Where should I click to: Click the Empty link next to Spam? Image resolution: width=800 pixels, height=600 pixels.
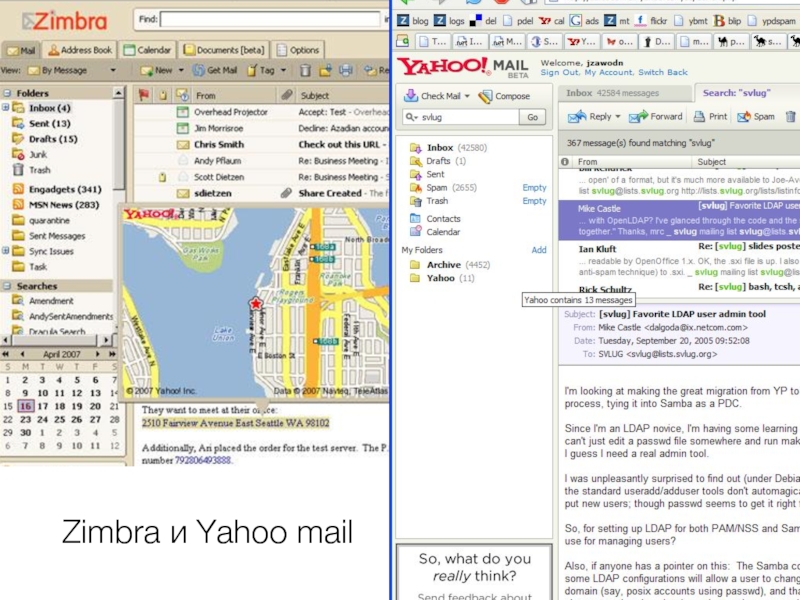[534, 188]
